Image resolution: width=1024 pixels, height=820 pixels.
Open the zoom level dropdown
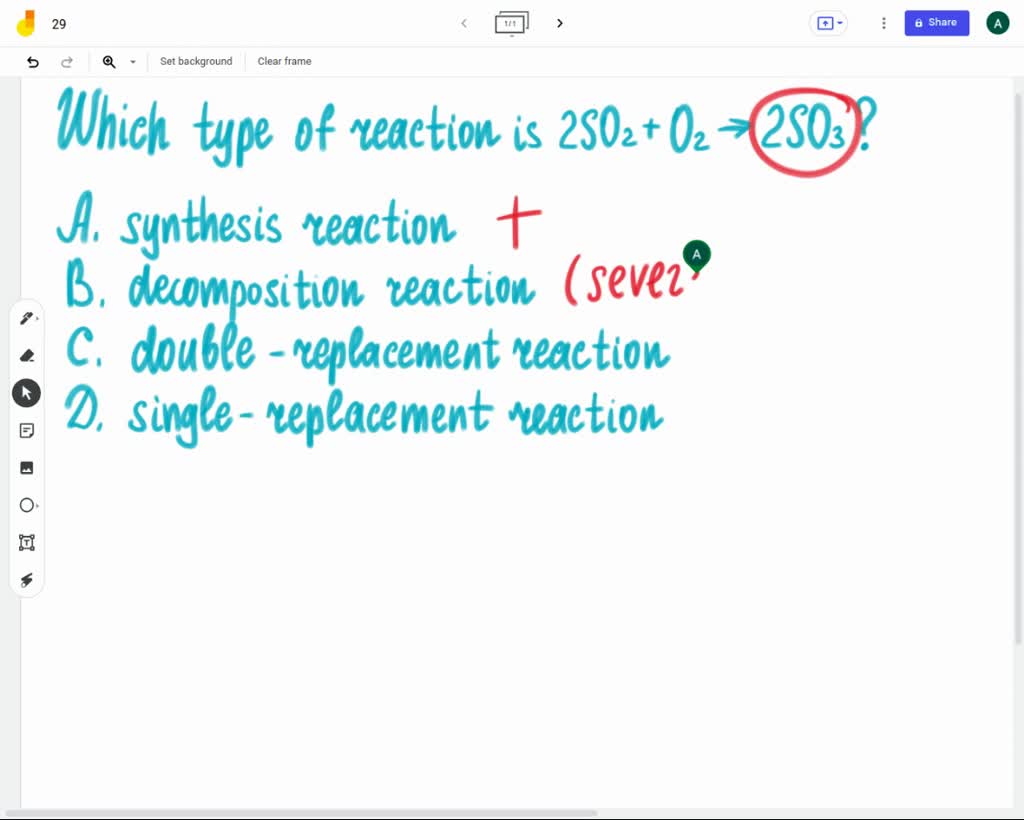coord(132,62)
